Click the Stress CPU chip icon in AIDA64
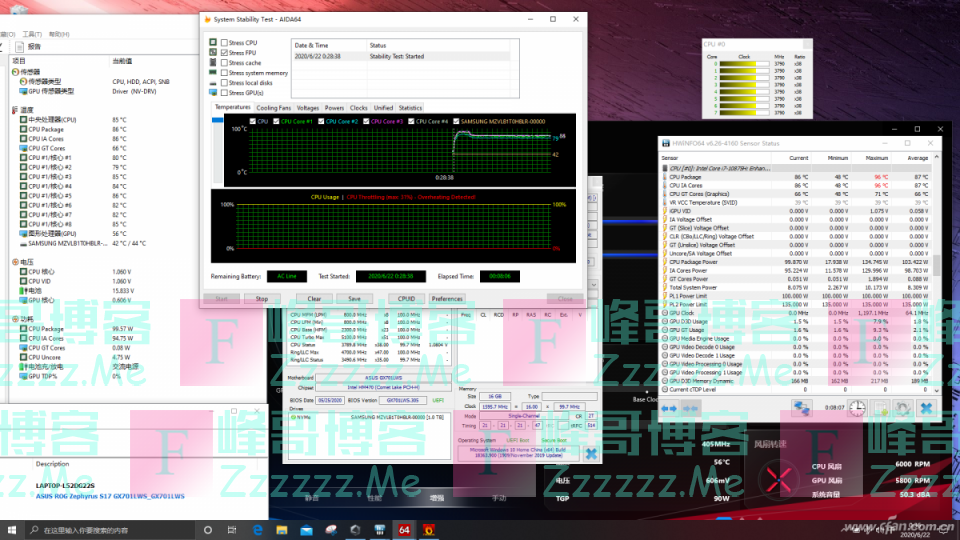Image resolution: width=960 pixels, height=540 pixels. [x=213, y=42]
